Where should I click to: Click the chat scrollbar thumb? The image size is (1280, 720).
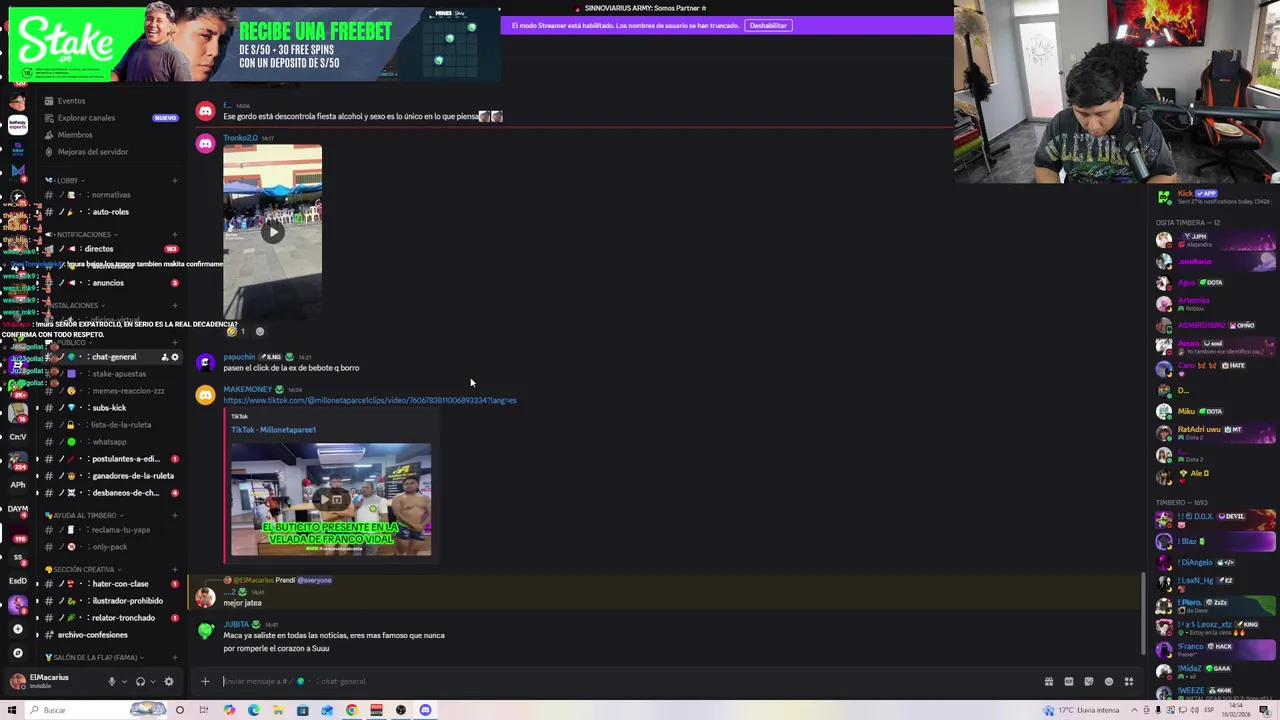pos(1143,613)
